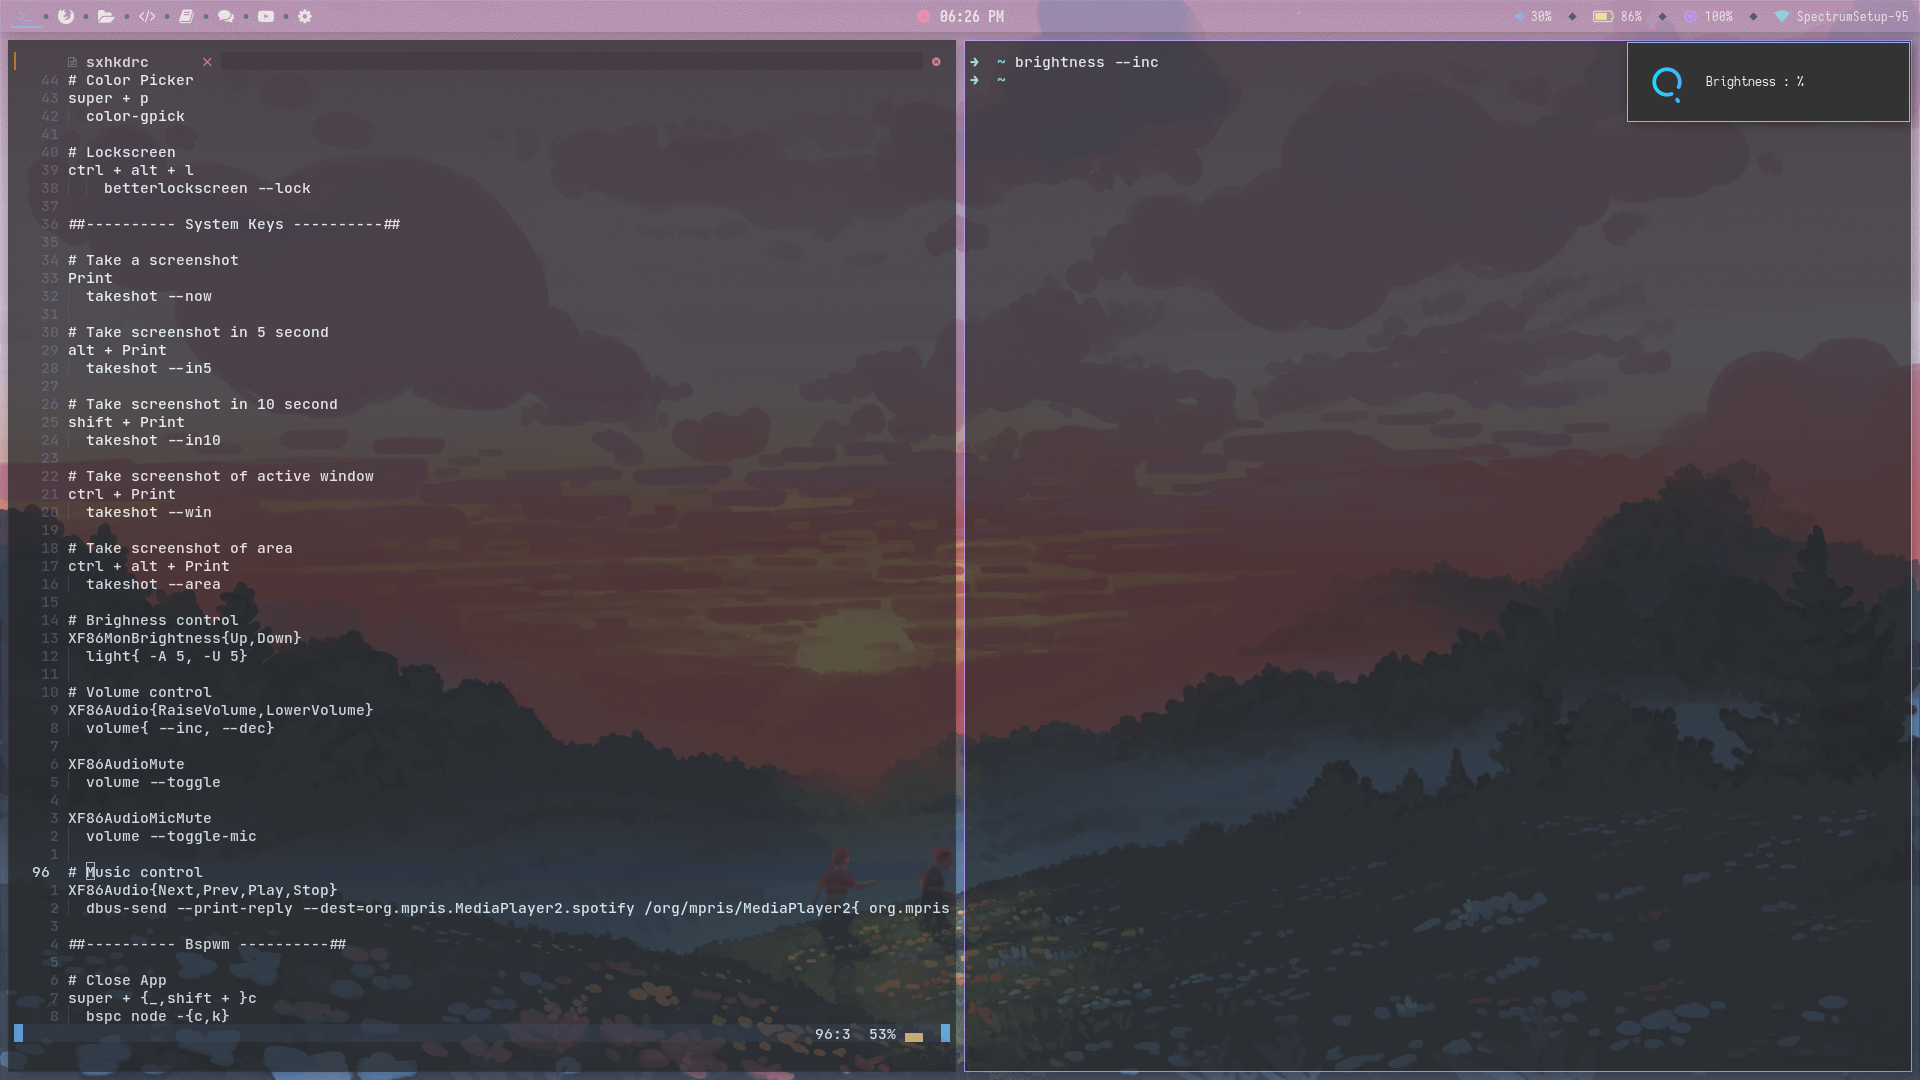Click the red modified indicator on the bufferline

(x=936, y=62)
